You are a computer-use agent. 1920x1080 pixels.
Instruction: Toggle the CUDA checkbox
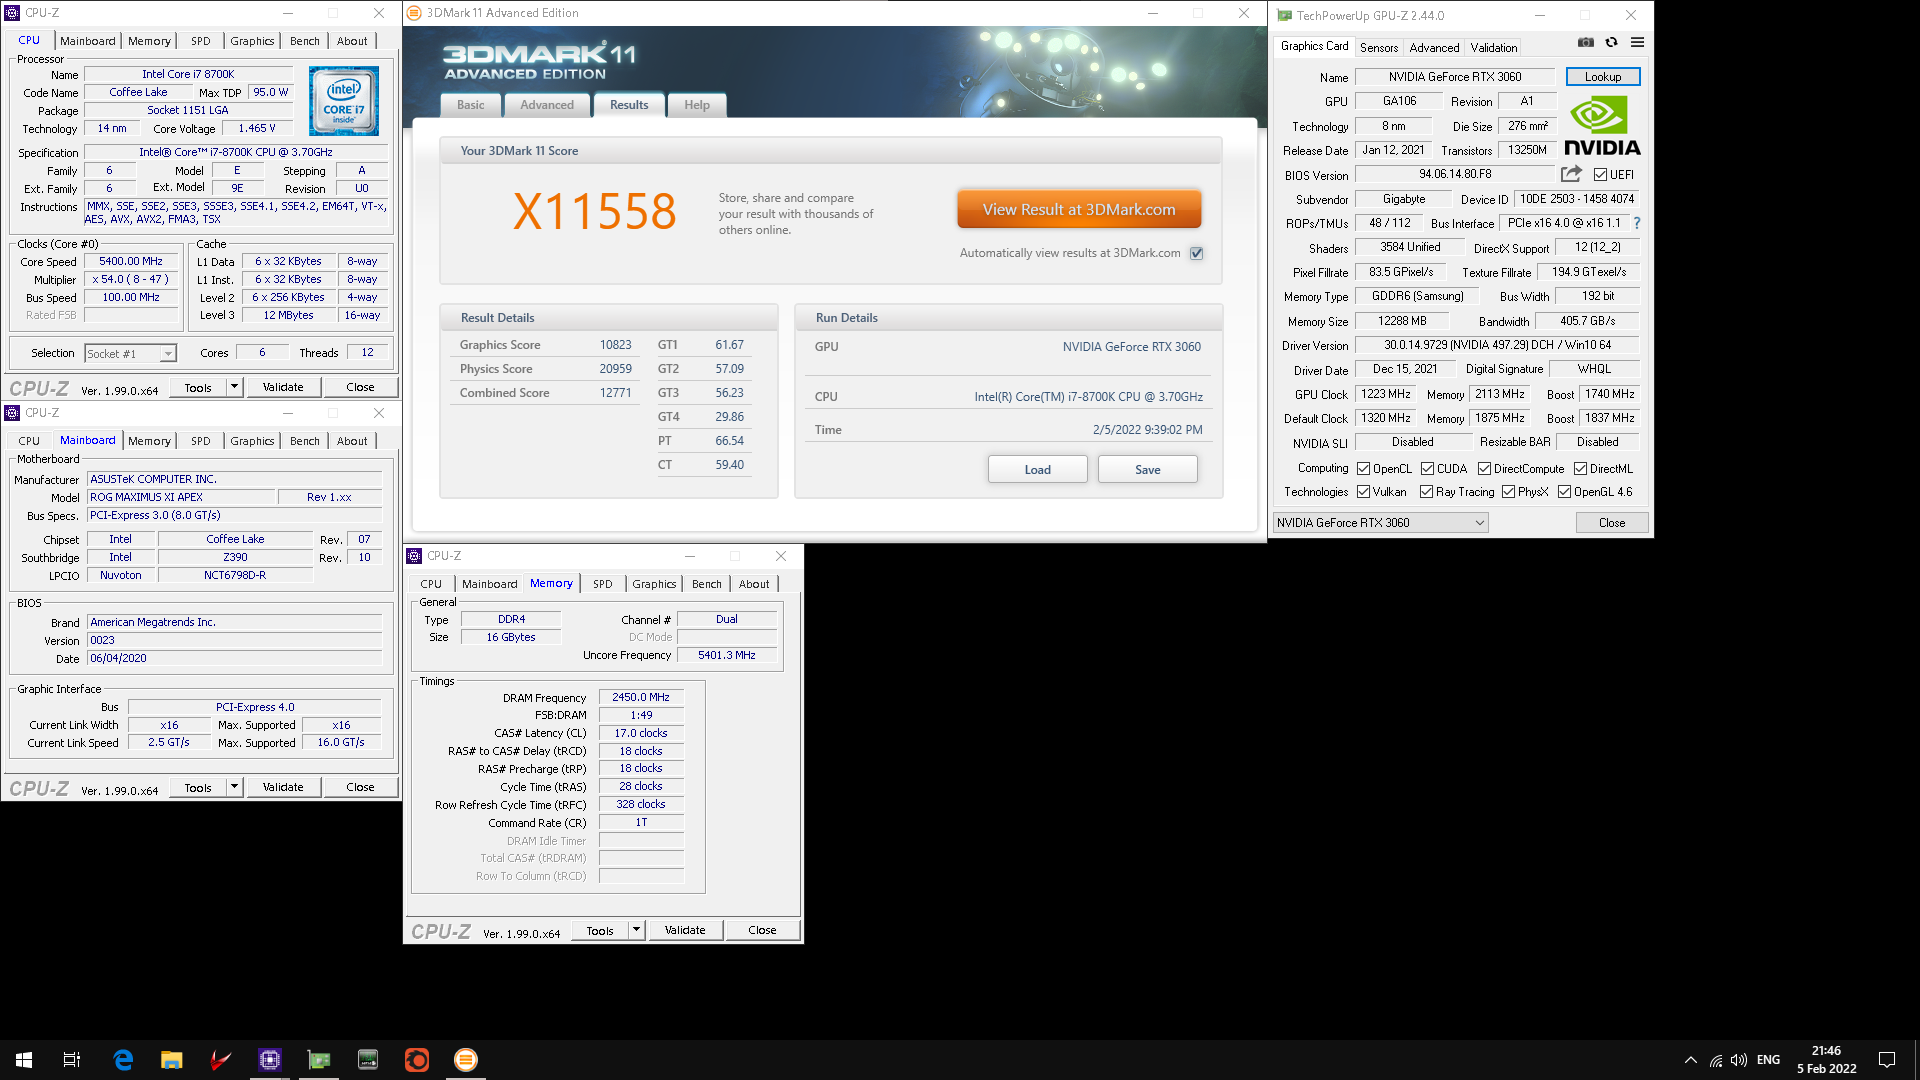pyautogui.click(x=1427, y=469)
